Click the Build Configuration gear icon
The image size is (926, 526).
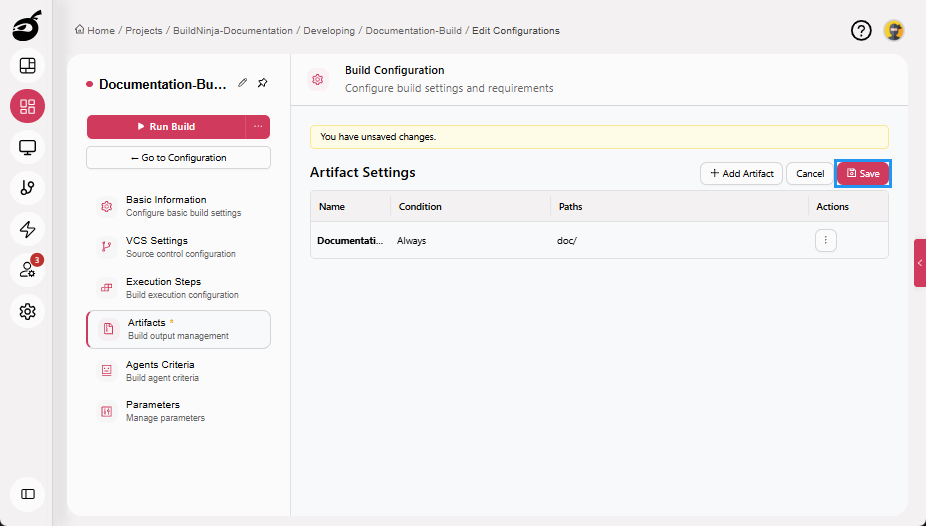coord(318,79)
